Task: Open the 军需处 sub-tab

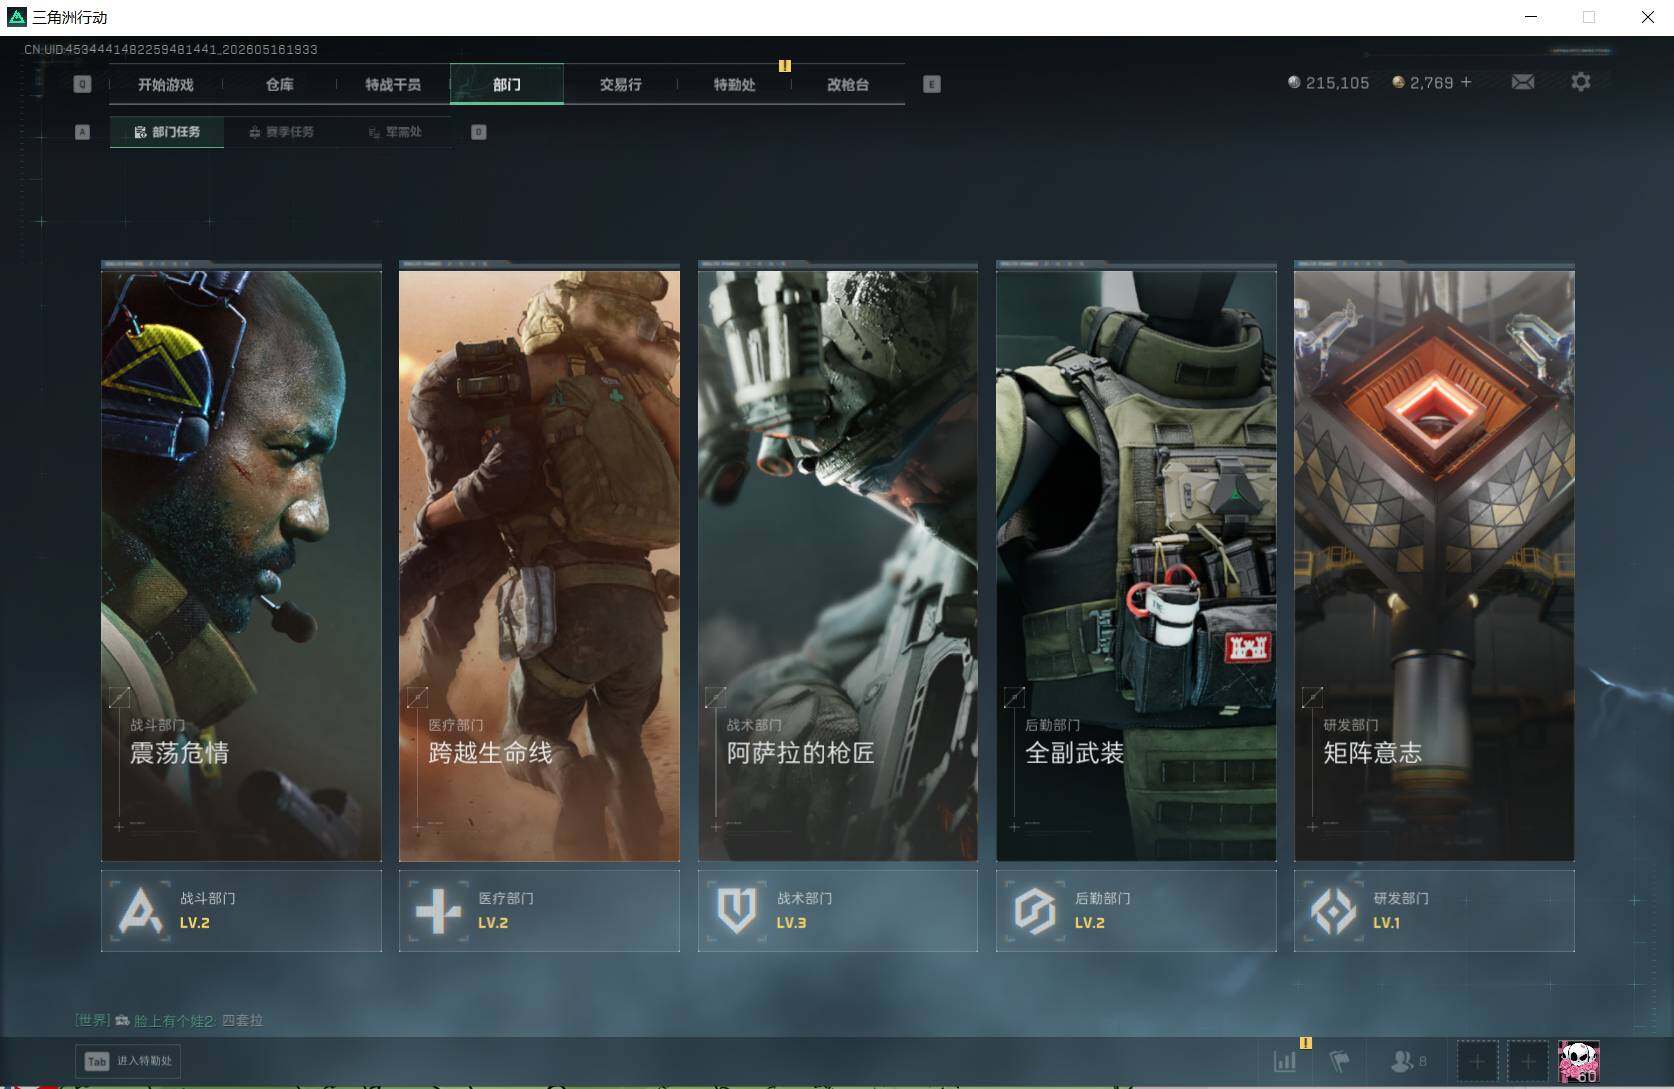Action: [395, 132]
